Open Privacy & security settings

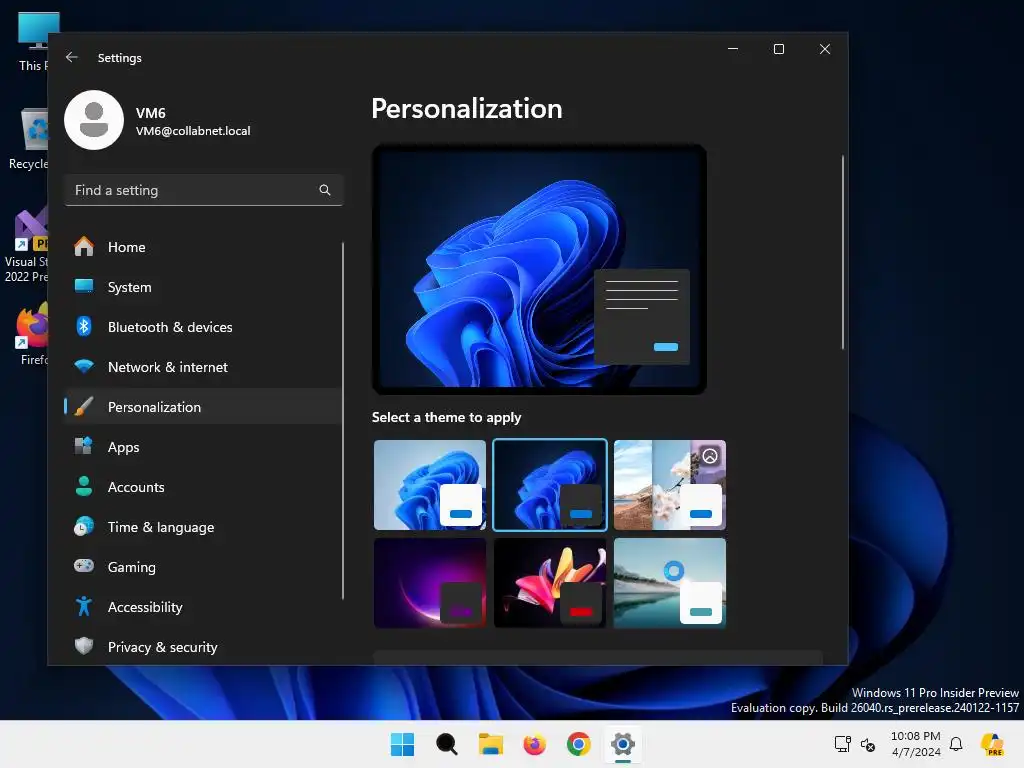click(203, 647)
